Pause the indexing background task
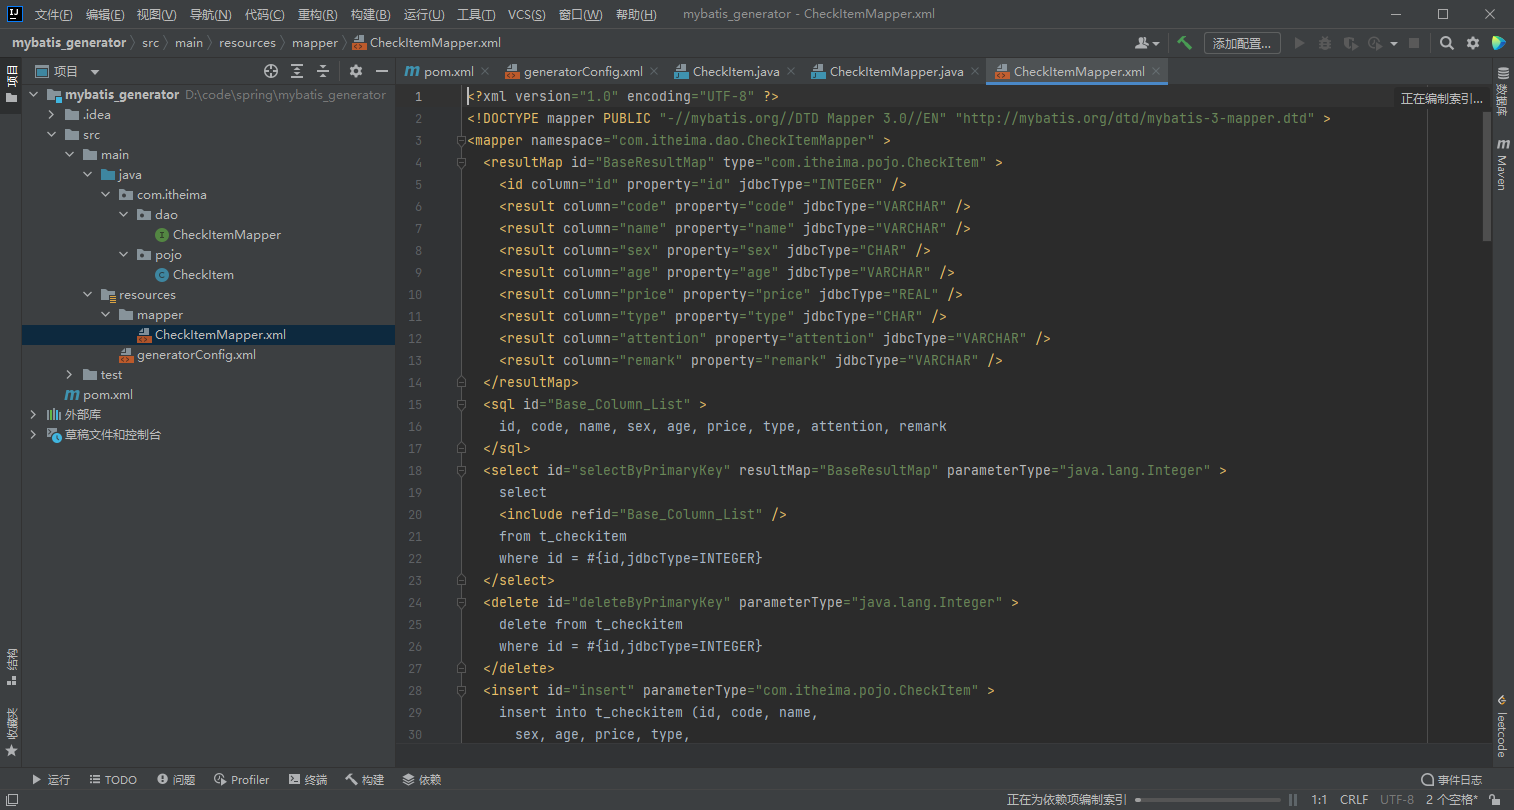1514x810 pixels. click(x=1293, y=799)
